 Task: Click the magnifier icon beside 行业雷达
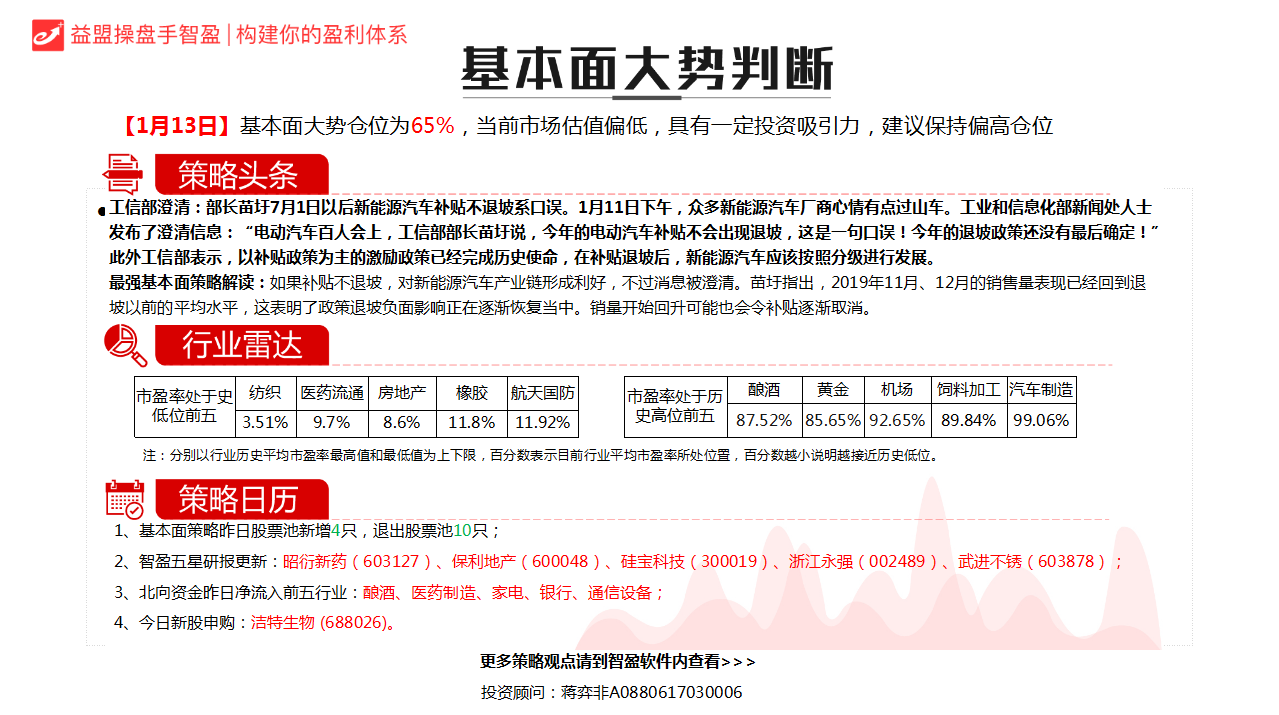tap(126, 346)
